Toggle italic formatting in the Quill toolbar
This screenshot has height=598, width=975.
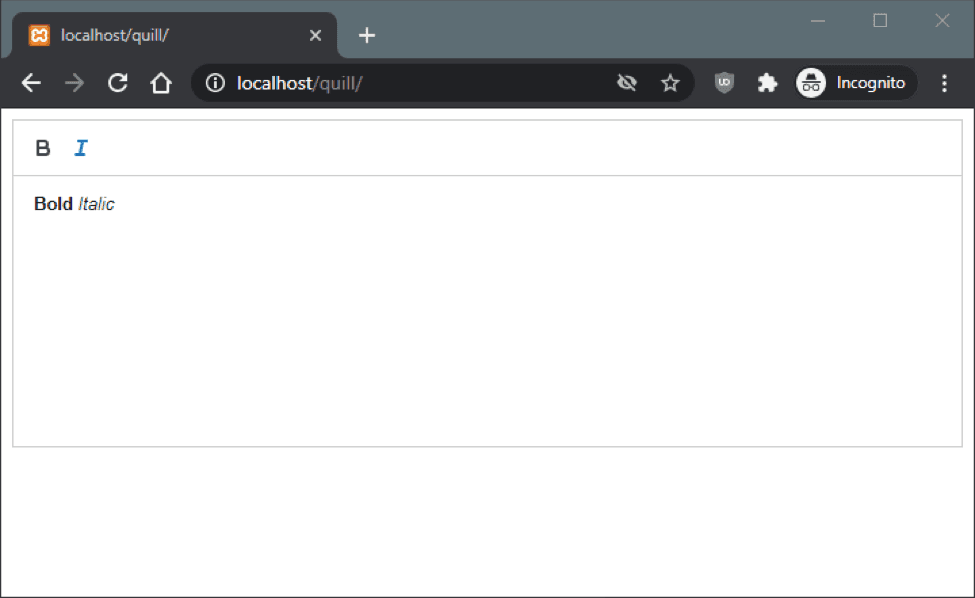click(80, 147)
